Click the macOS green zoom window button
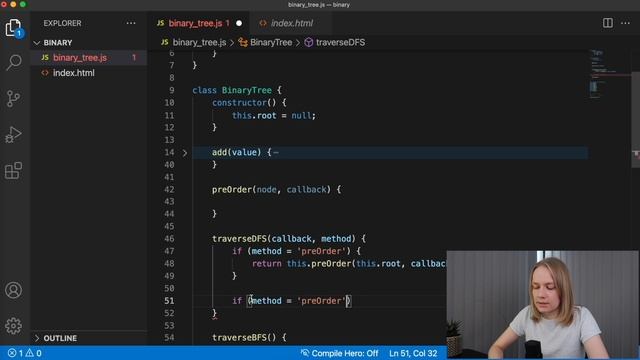The image size is (640, 360). [23, 4]
